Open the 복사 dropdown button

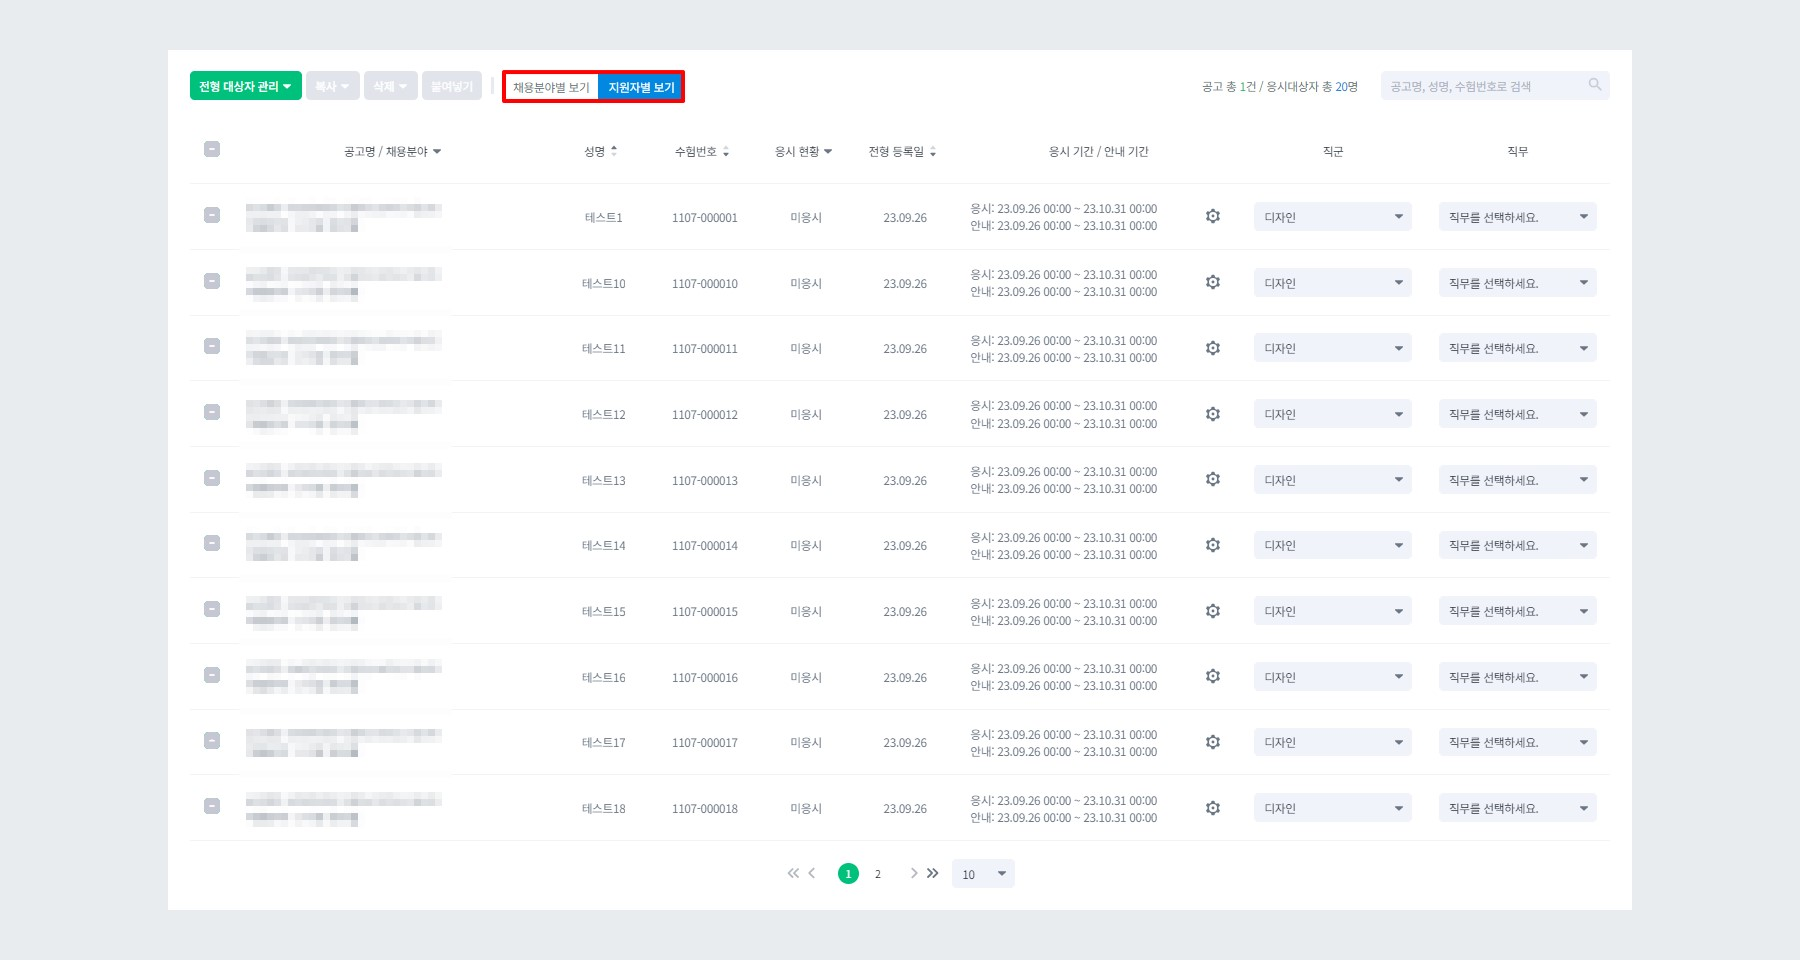click(333, 86)
